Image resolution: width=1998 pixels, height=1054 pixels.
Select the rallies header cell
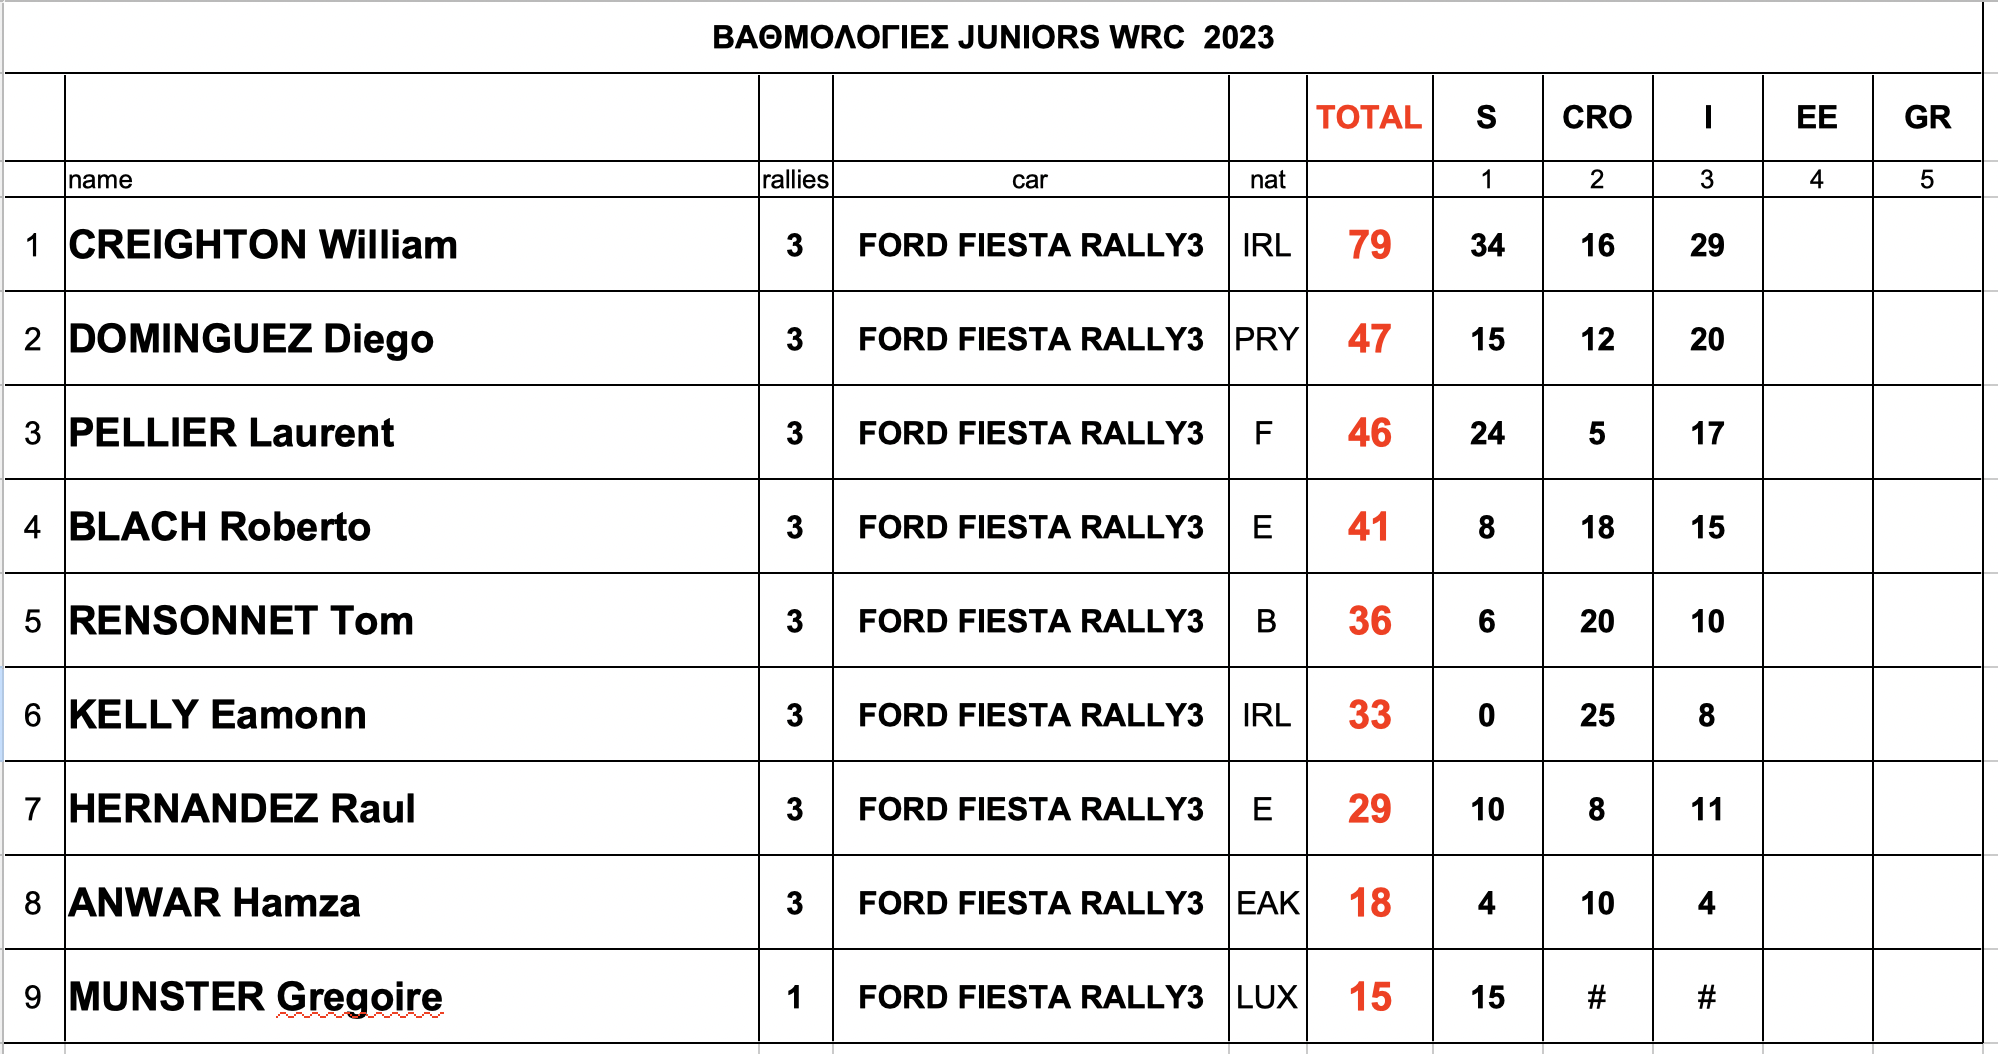coord(795,179)
